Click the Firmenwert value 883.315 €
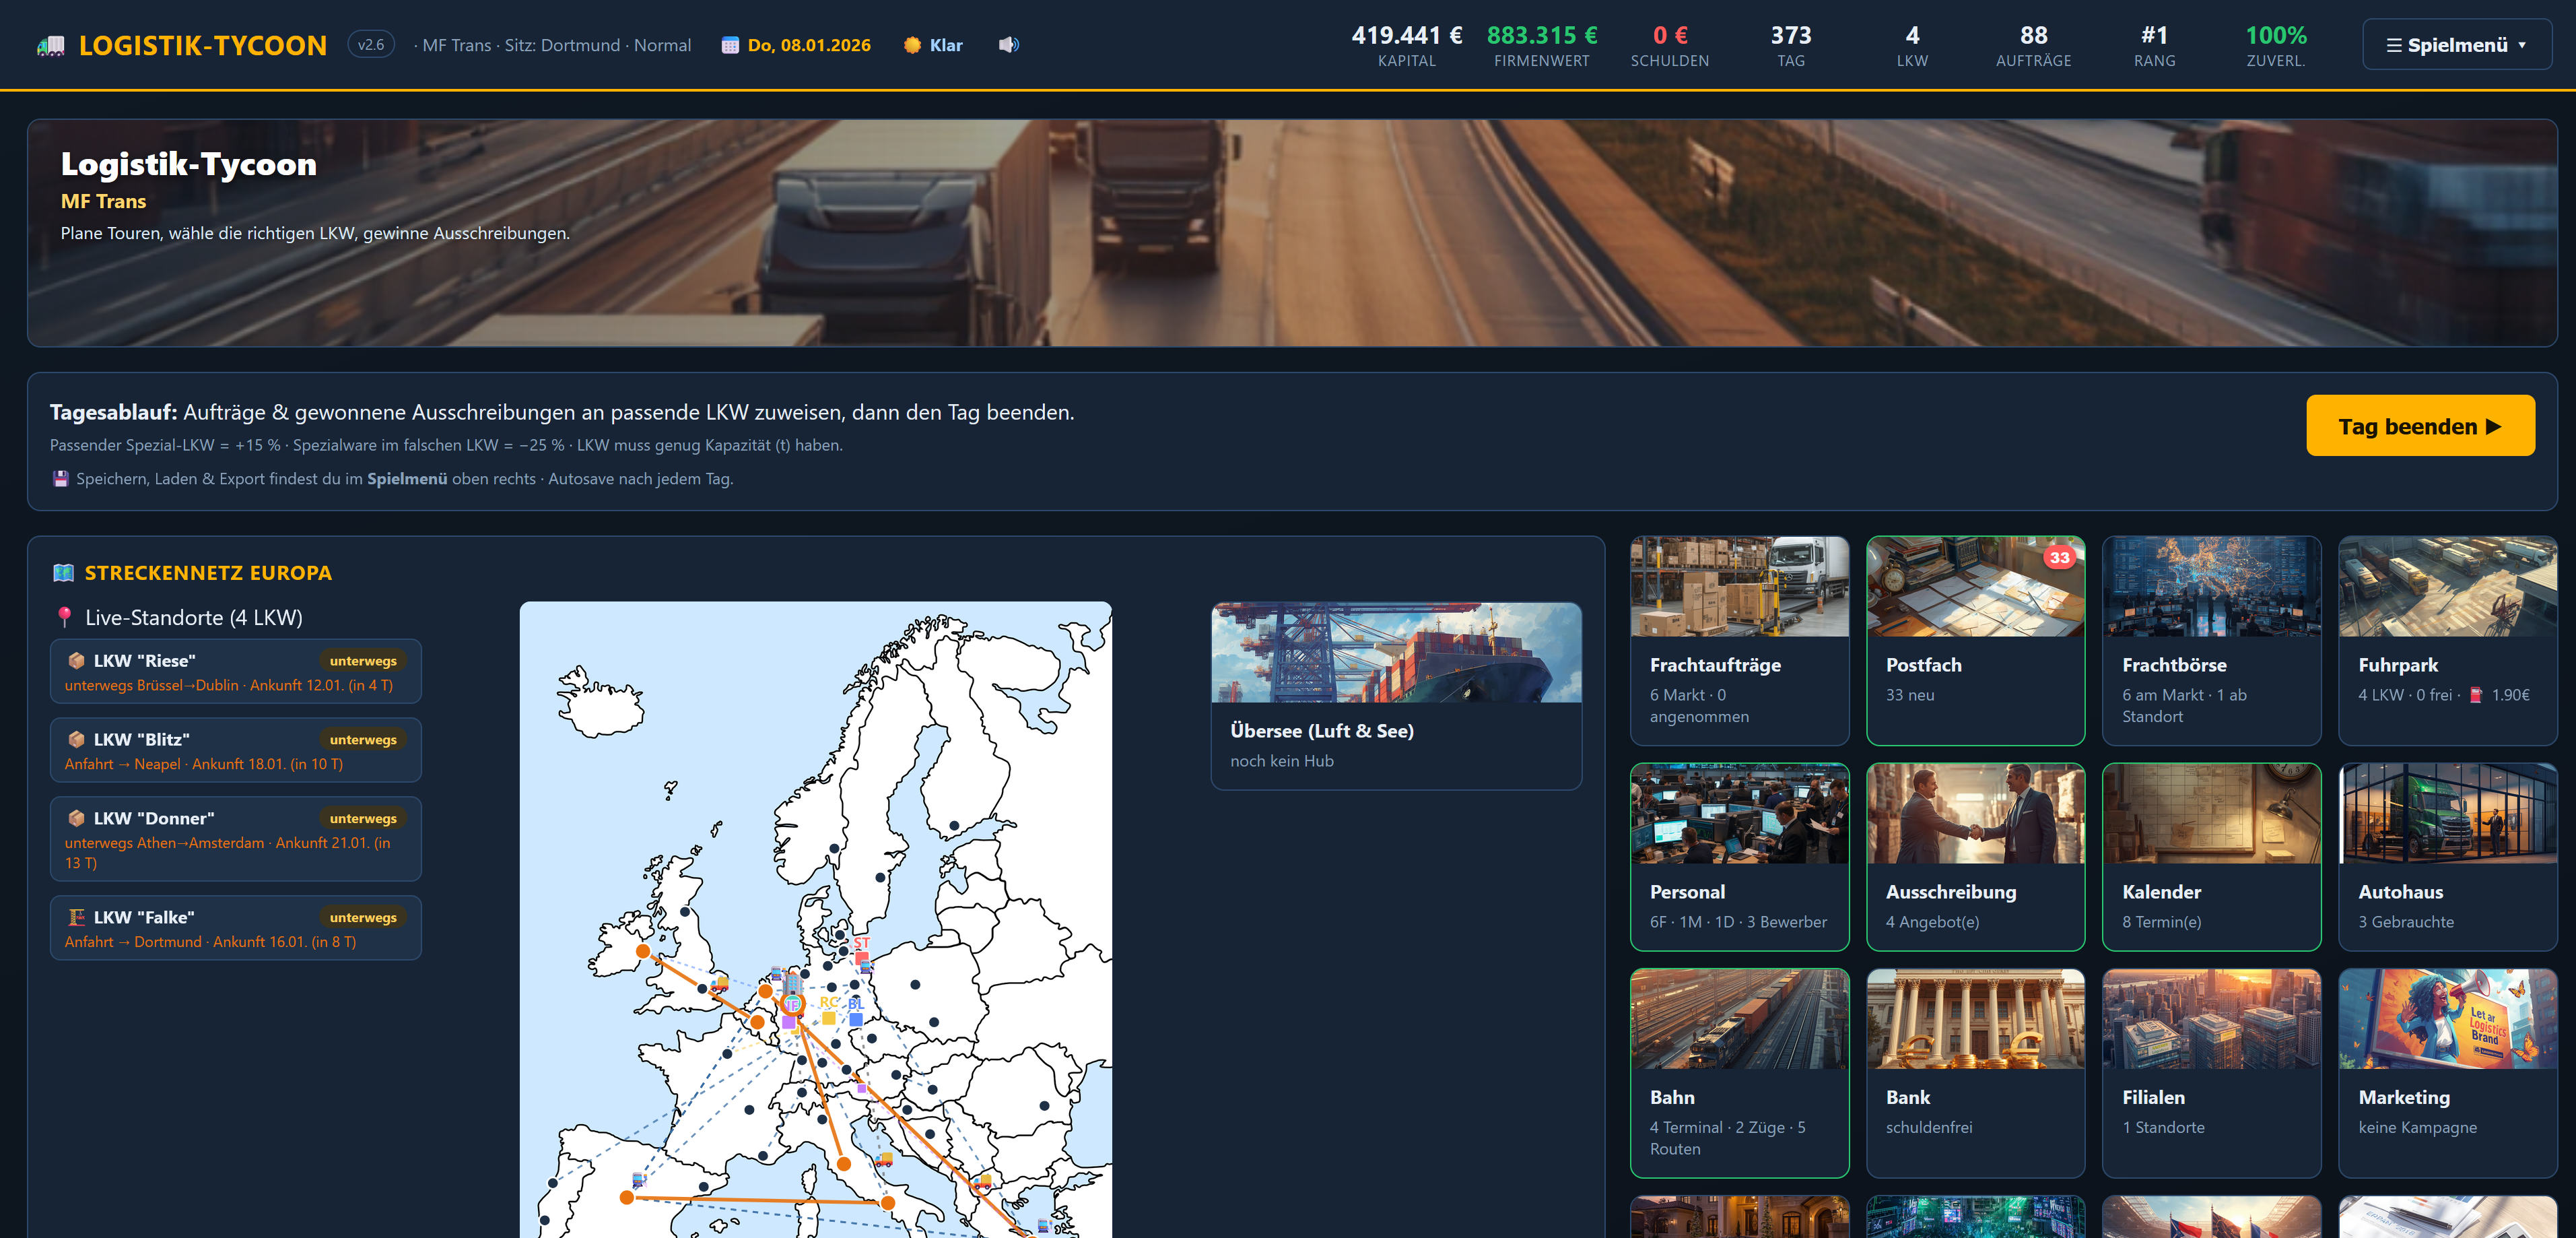Screen dimensions: 2576x1238 click(x=1541, y=35)
